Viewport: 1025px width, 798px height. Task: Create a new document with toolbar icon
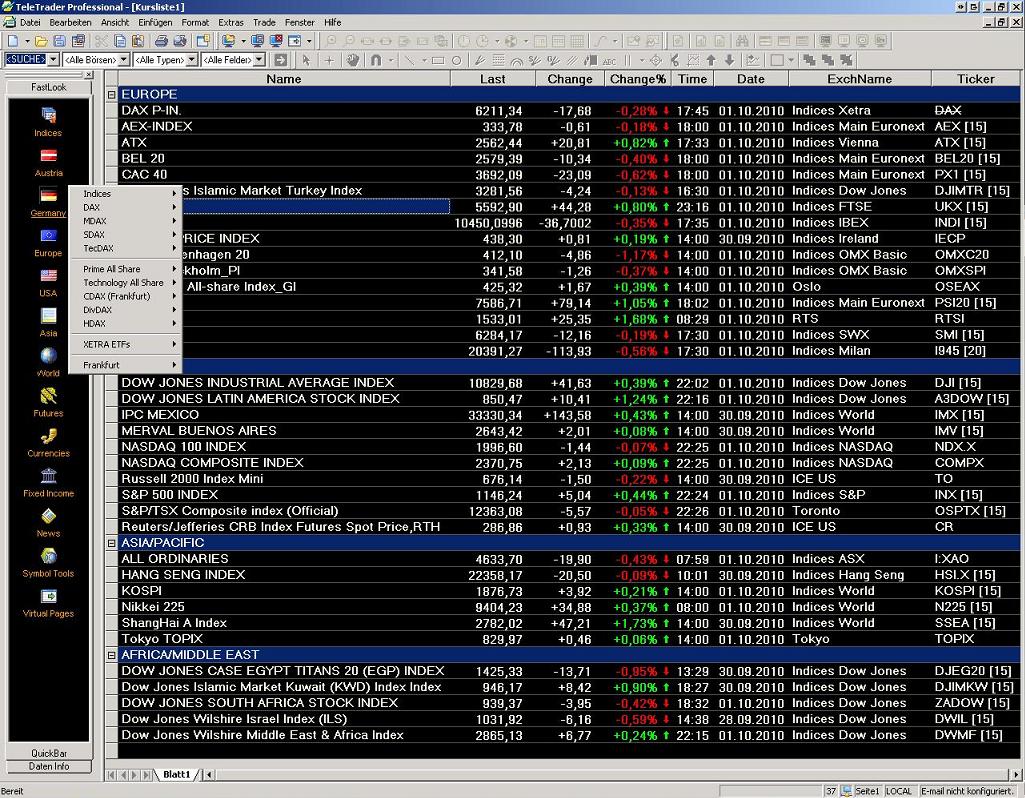click(x=12, y=41)
